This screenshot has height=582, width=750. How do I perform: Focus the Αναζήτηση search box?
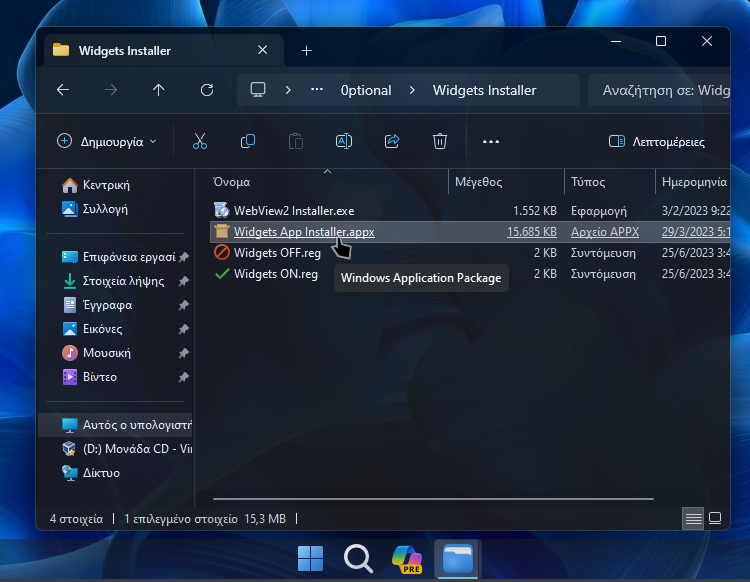[x=659, y=90]
